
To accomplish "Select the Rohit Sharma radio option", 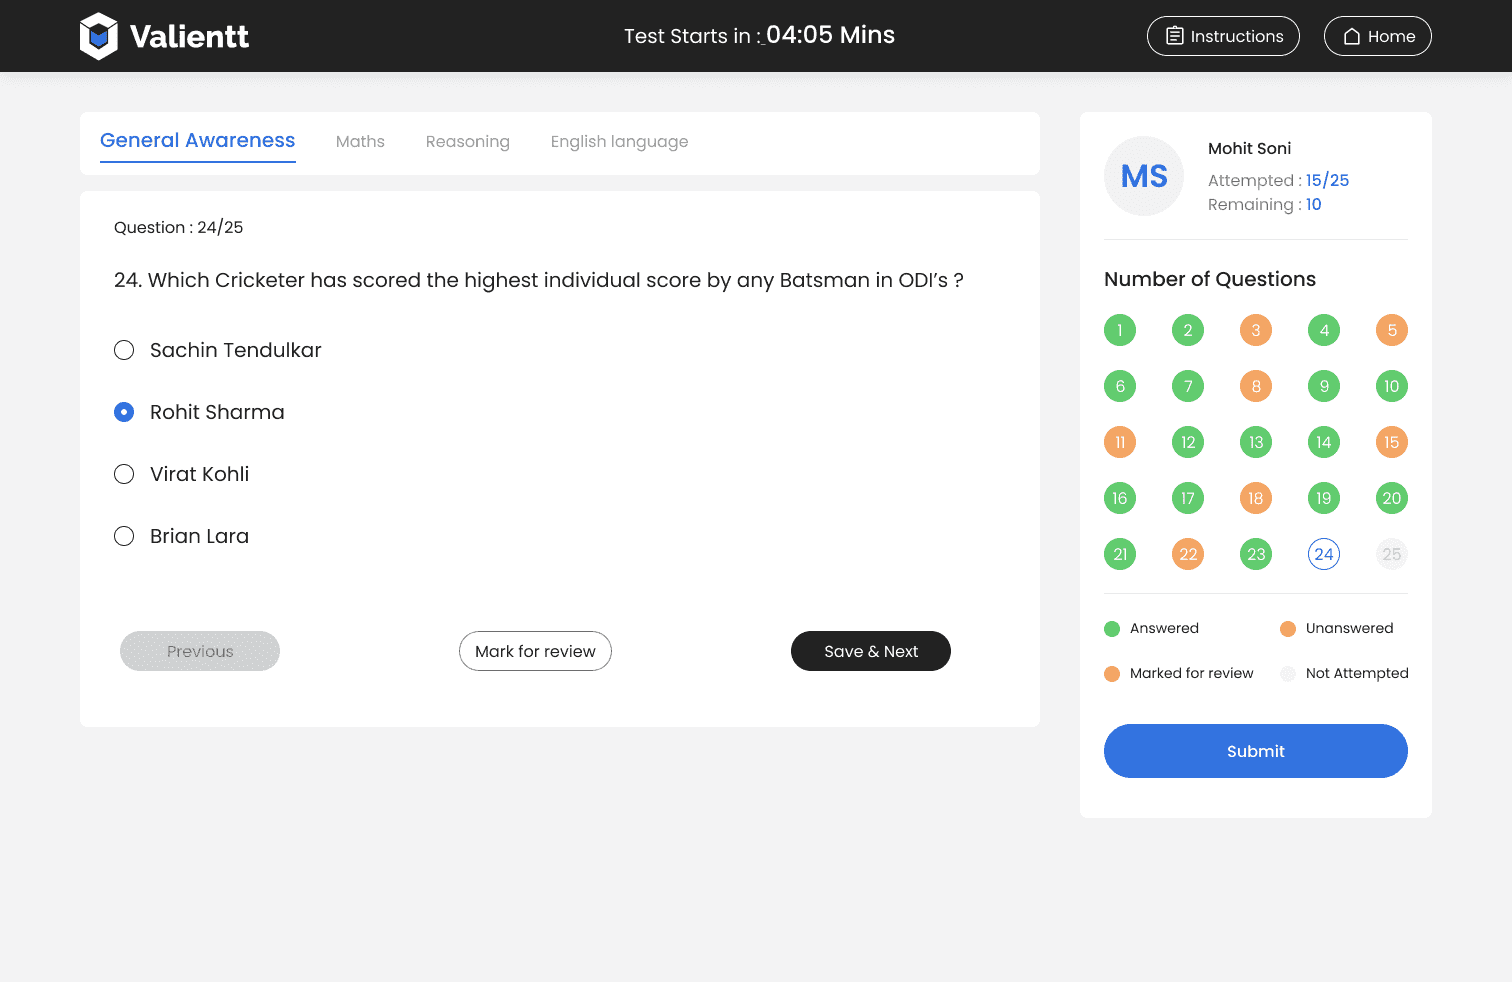I will click(124, 412).
